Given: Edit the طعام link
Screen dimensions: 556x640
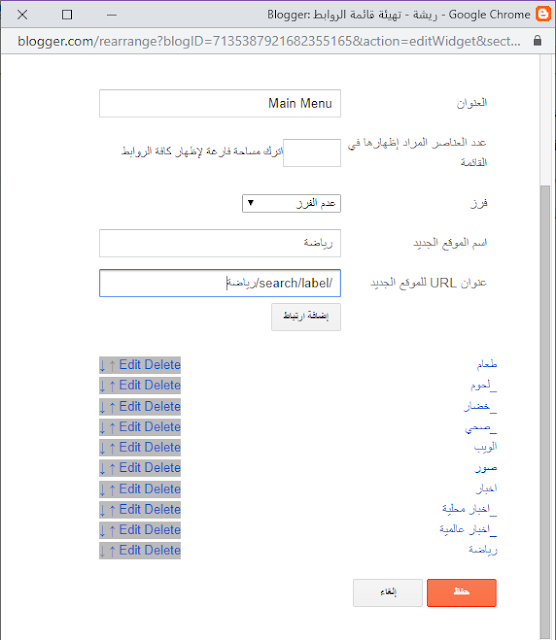Looking at the screenshot, I should pyautogui.click(x=130, y=364).
